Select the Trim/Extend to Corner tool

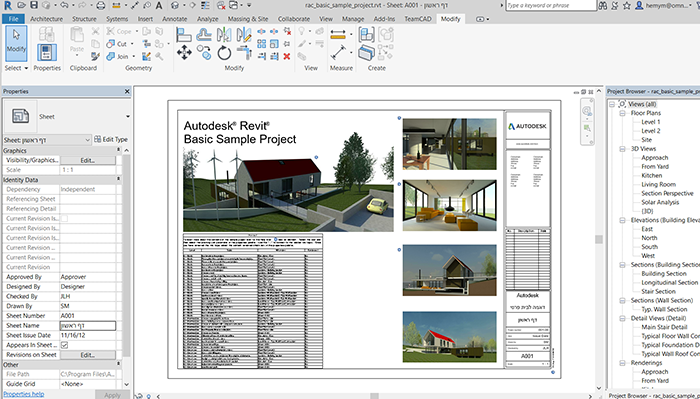[244, 53]
